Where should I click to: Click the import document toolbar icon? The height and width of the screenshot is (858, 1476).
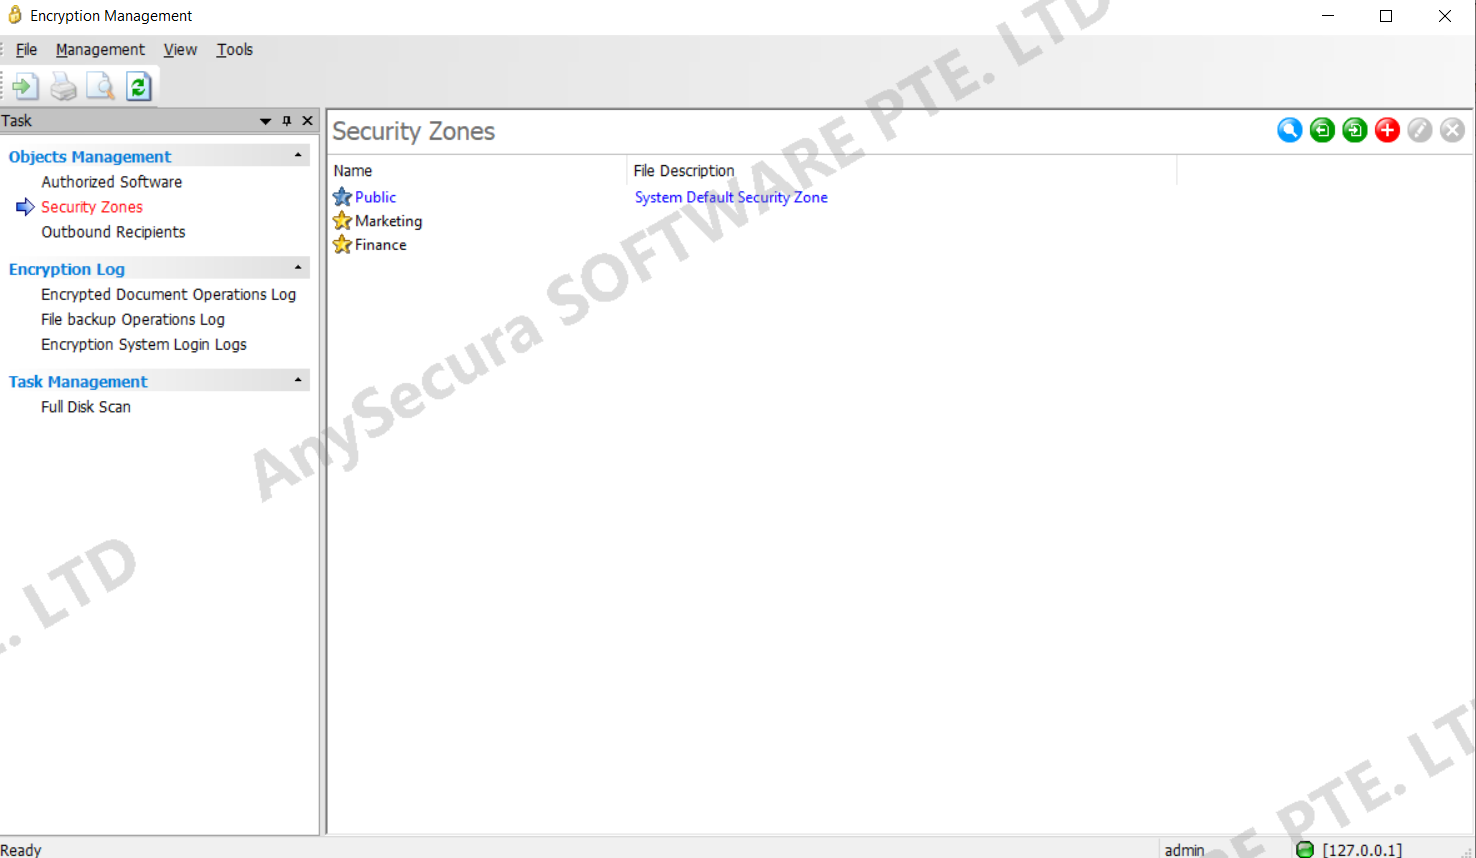(26, 87)
